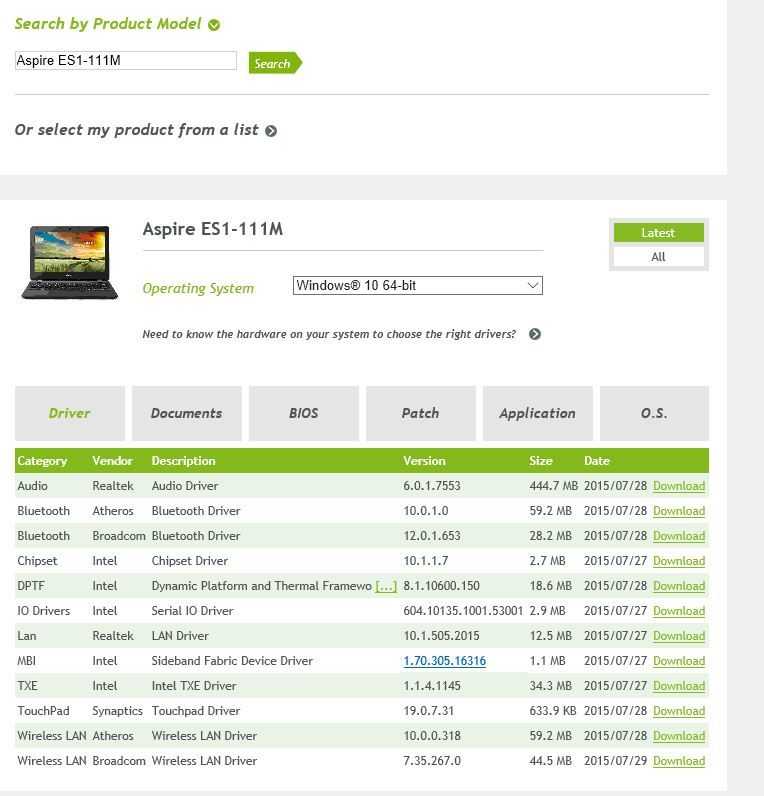Download the DPTF driver
764x796 pixels.
679,586
